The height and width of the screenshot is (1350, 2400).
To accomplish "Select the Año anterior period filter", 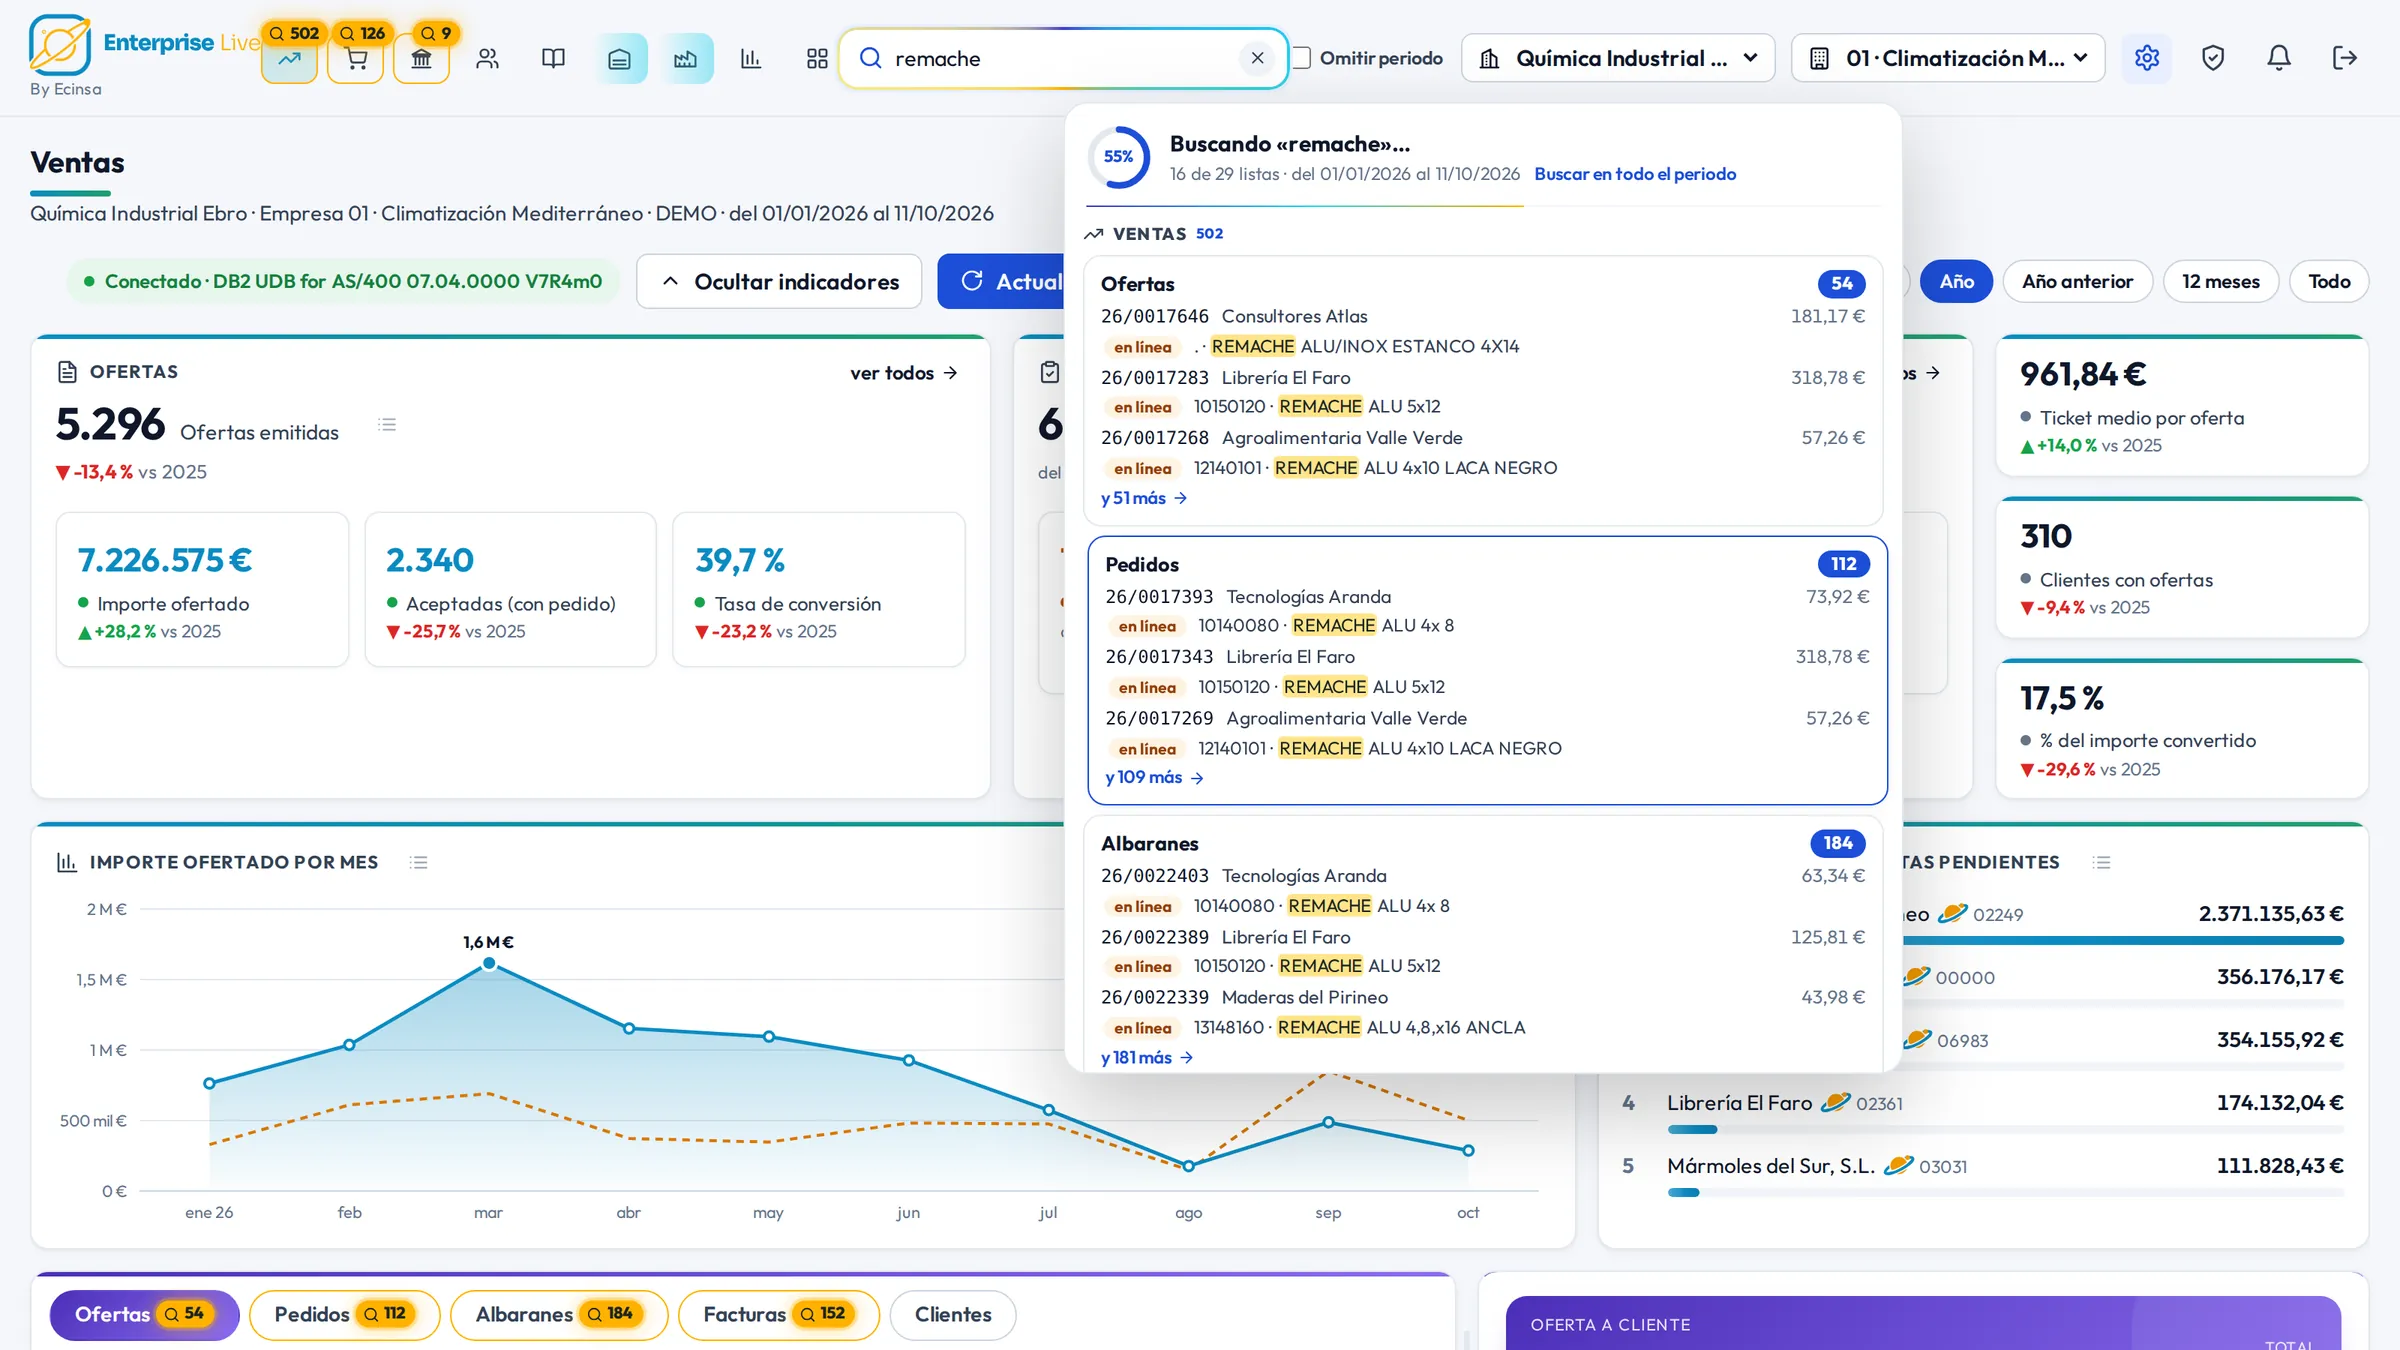I will point(2077,281).
